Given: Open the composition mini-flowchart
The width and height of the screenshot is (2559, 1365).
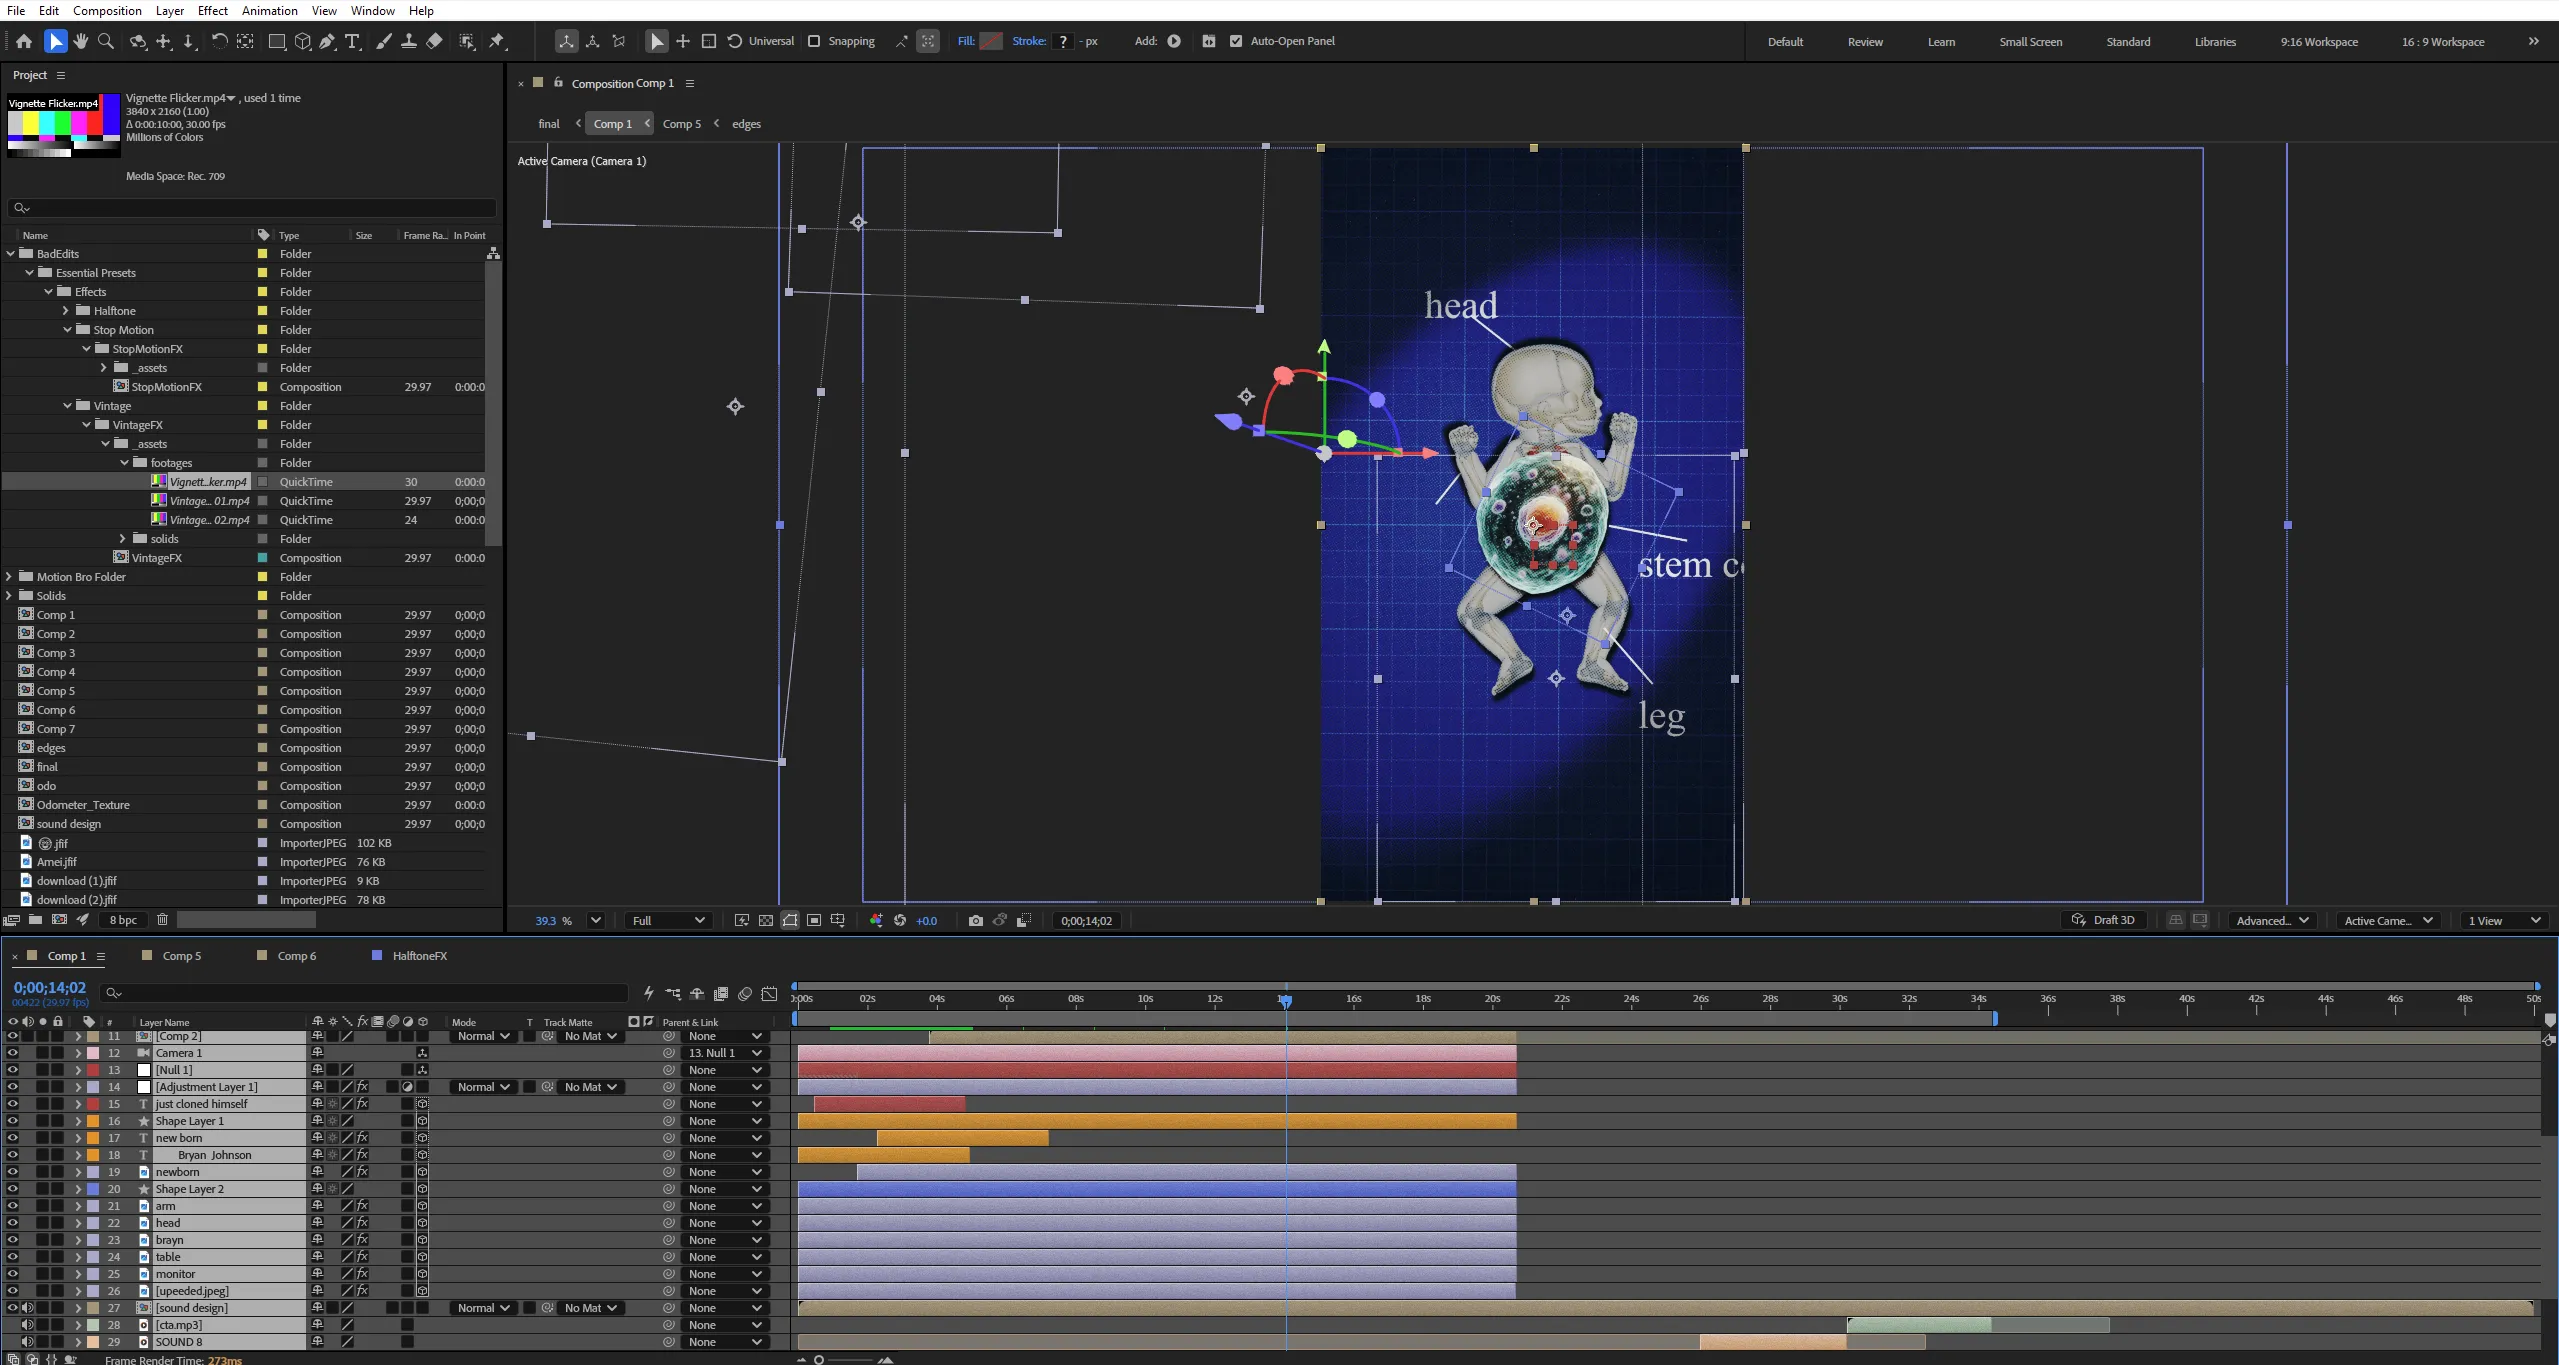Looking at the screenshot, I should click(673, 993).
